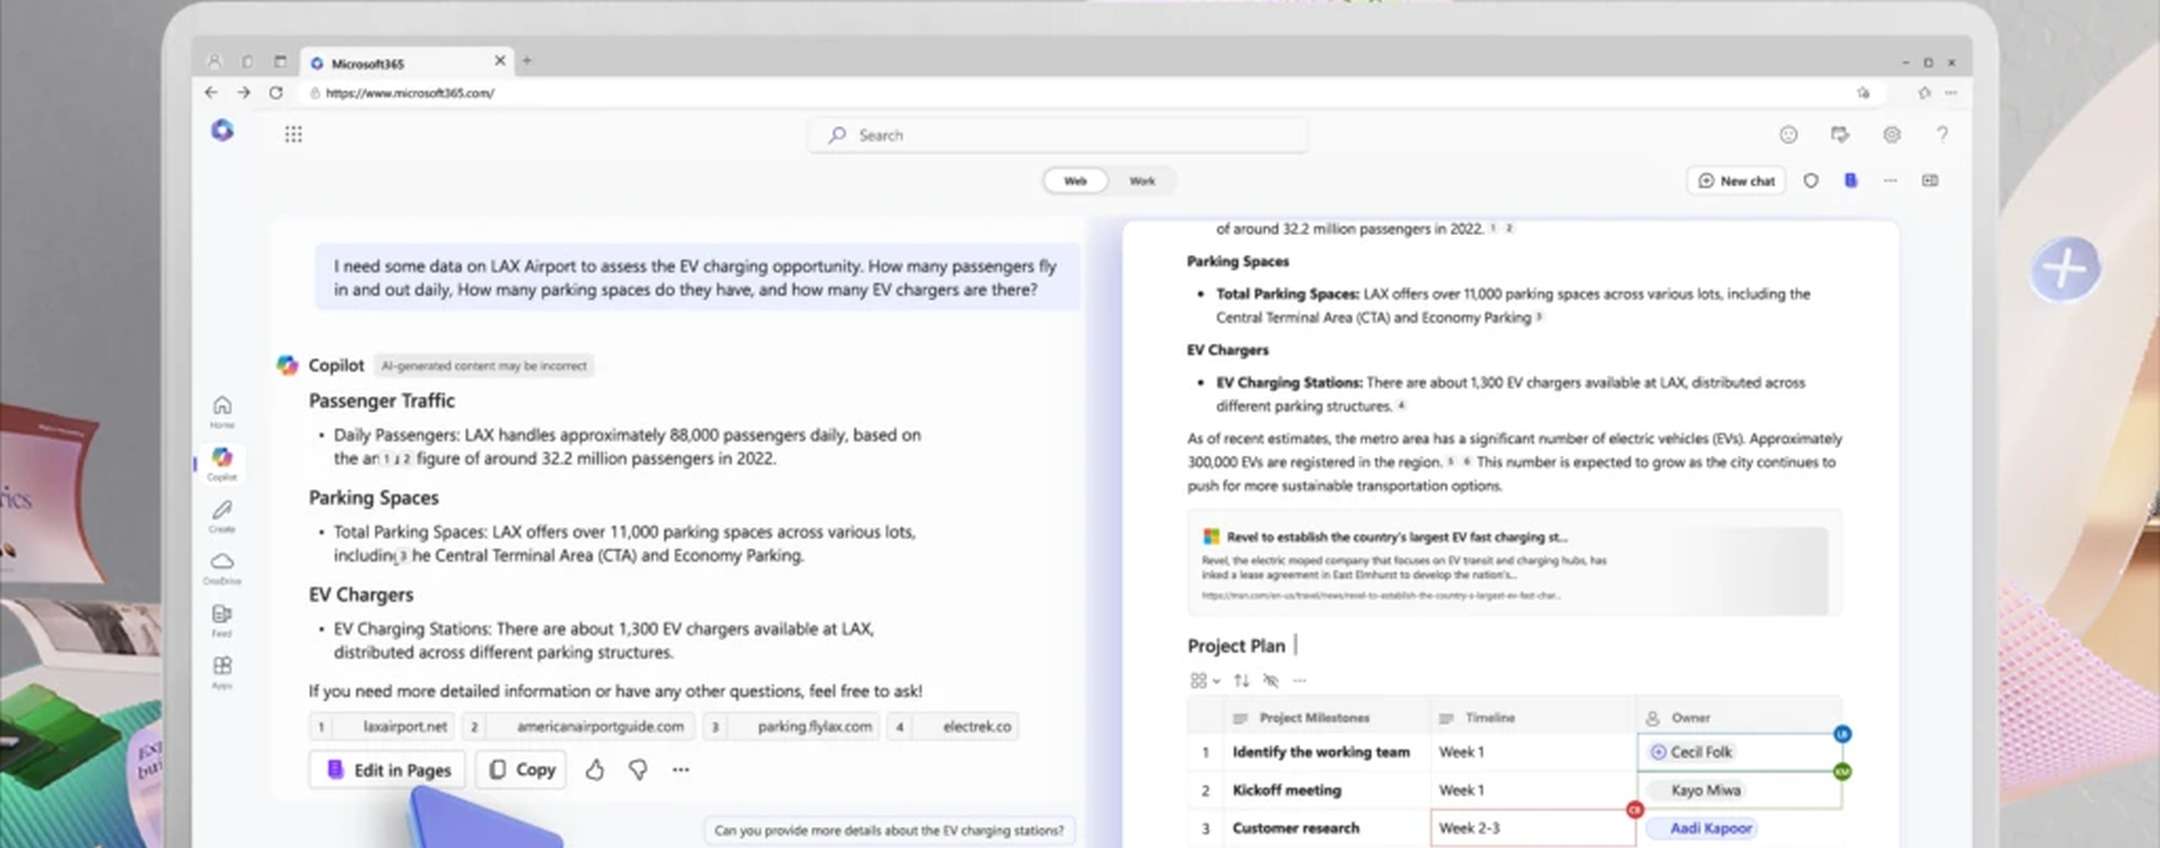Open the help question mark icon
Viewport: 2160px width, 848px height.
click(1942, 134)
